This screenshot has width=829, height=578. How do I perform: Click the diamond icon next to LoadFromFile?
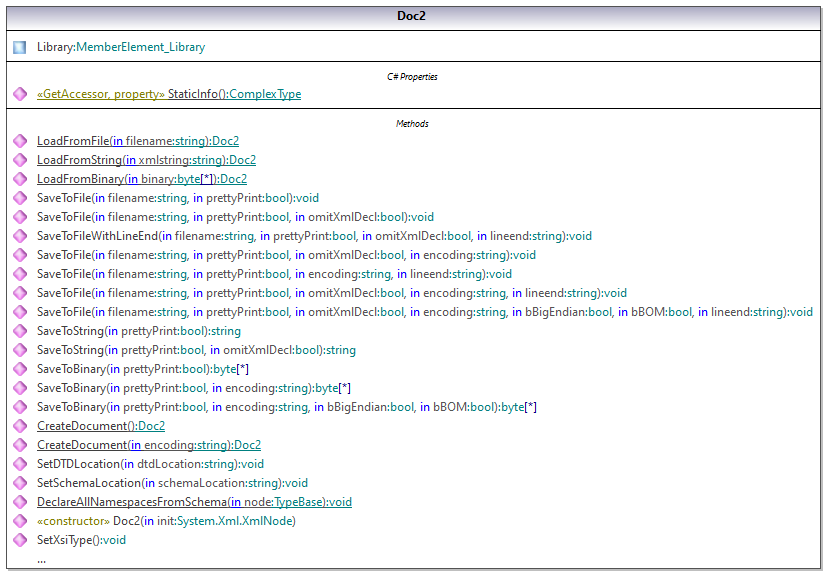(x=20, y=141)
